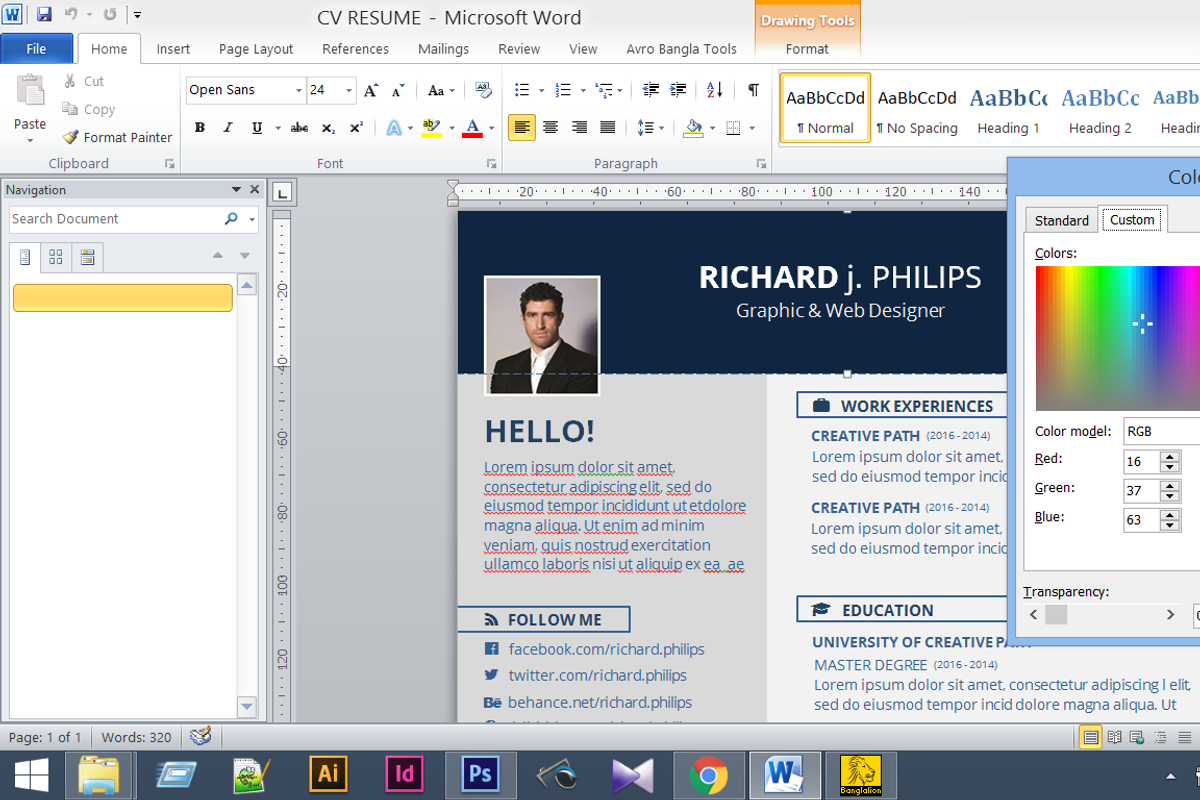This screenshot has width=1200, height=800.
Task: Switch to Avro Bangla Tools tab
Action: click(681, 48)
